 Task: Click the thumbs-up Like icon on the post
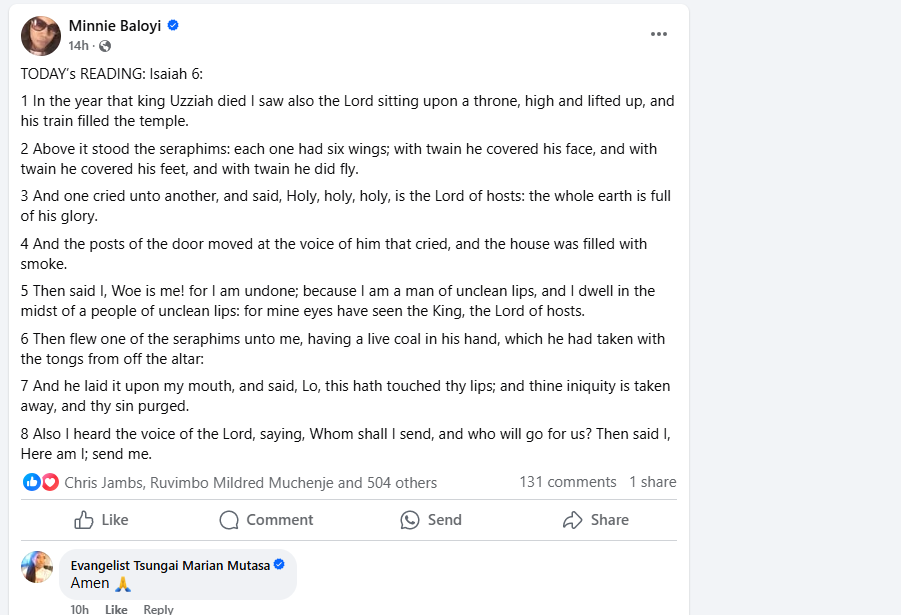(x=84, y=520)
